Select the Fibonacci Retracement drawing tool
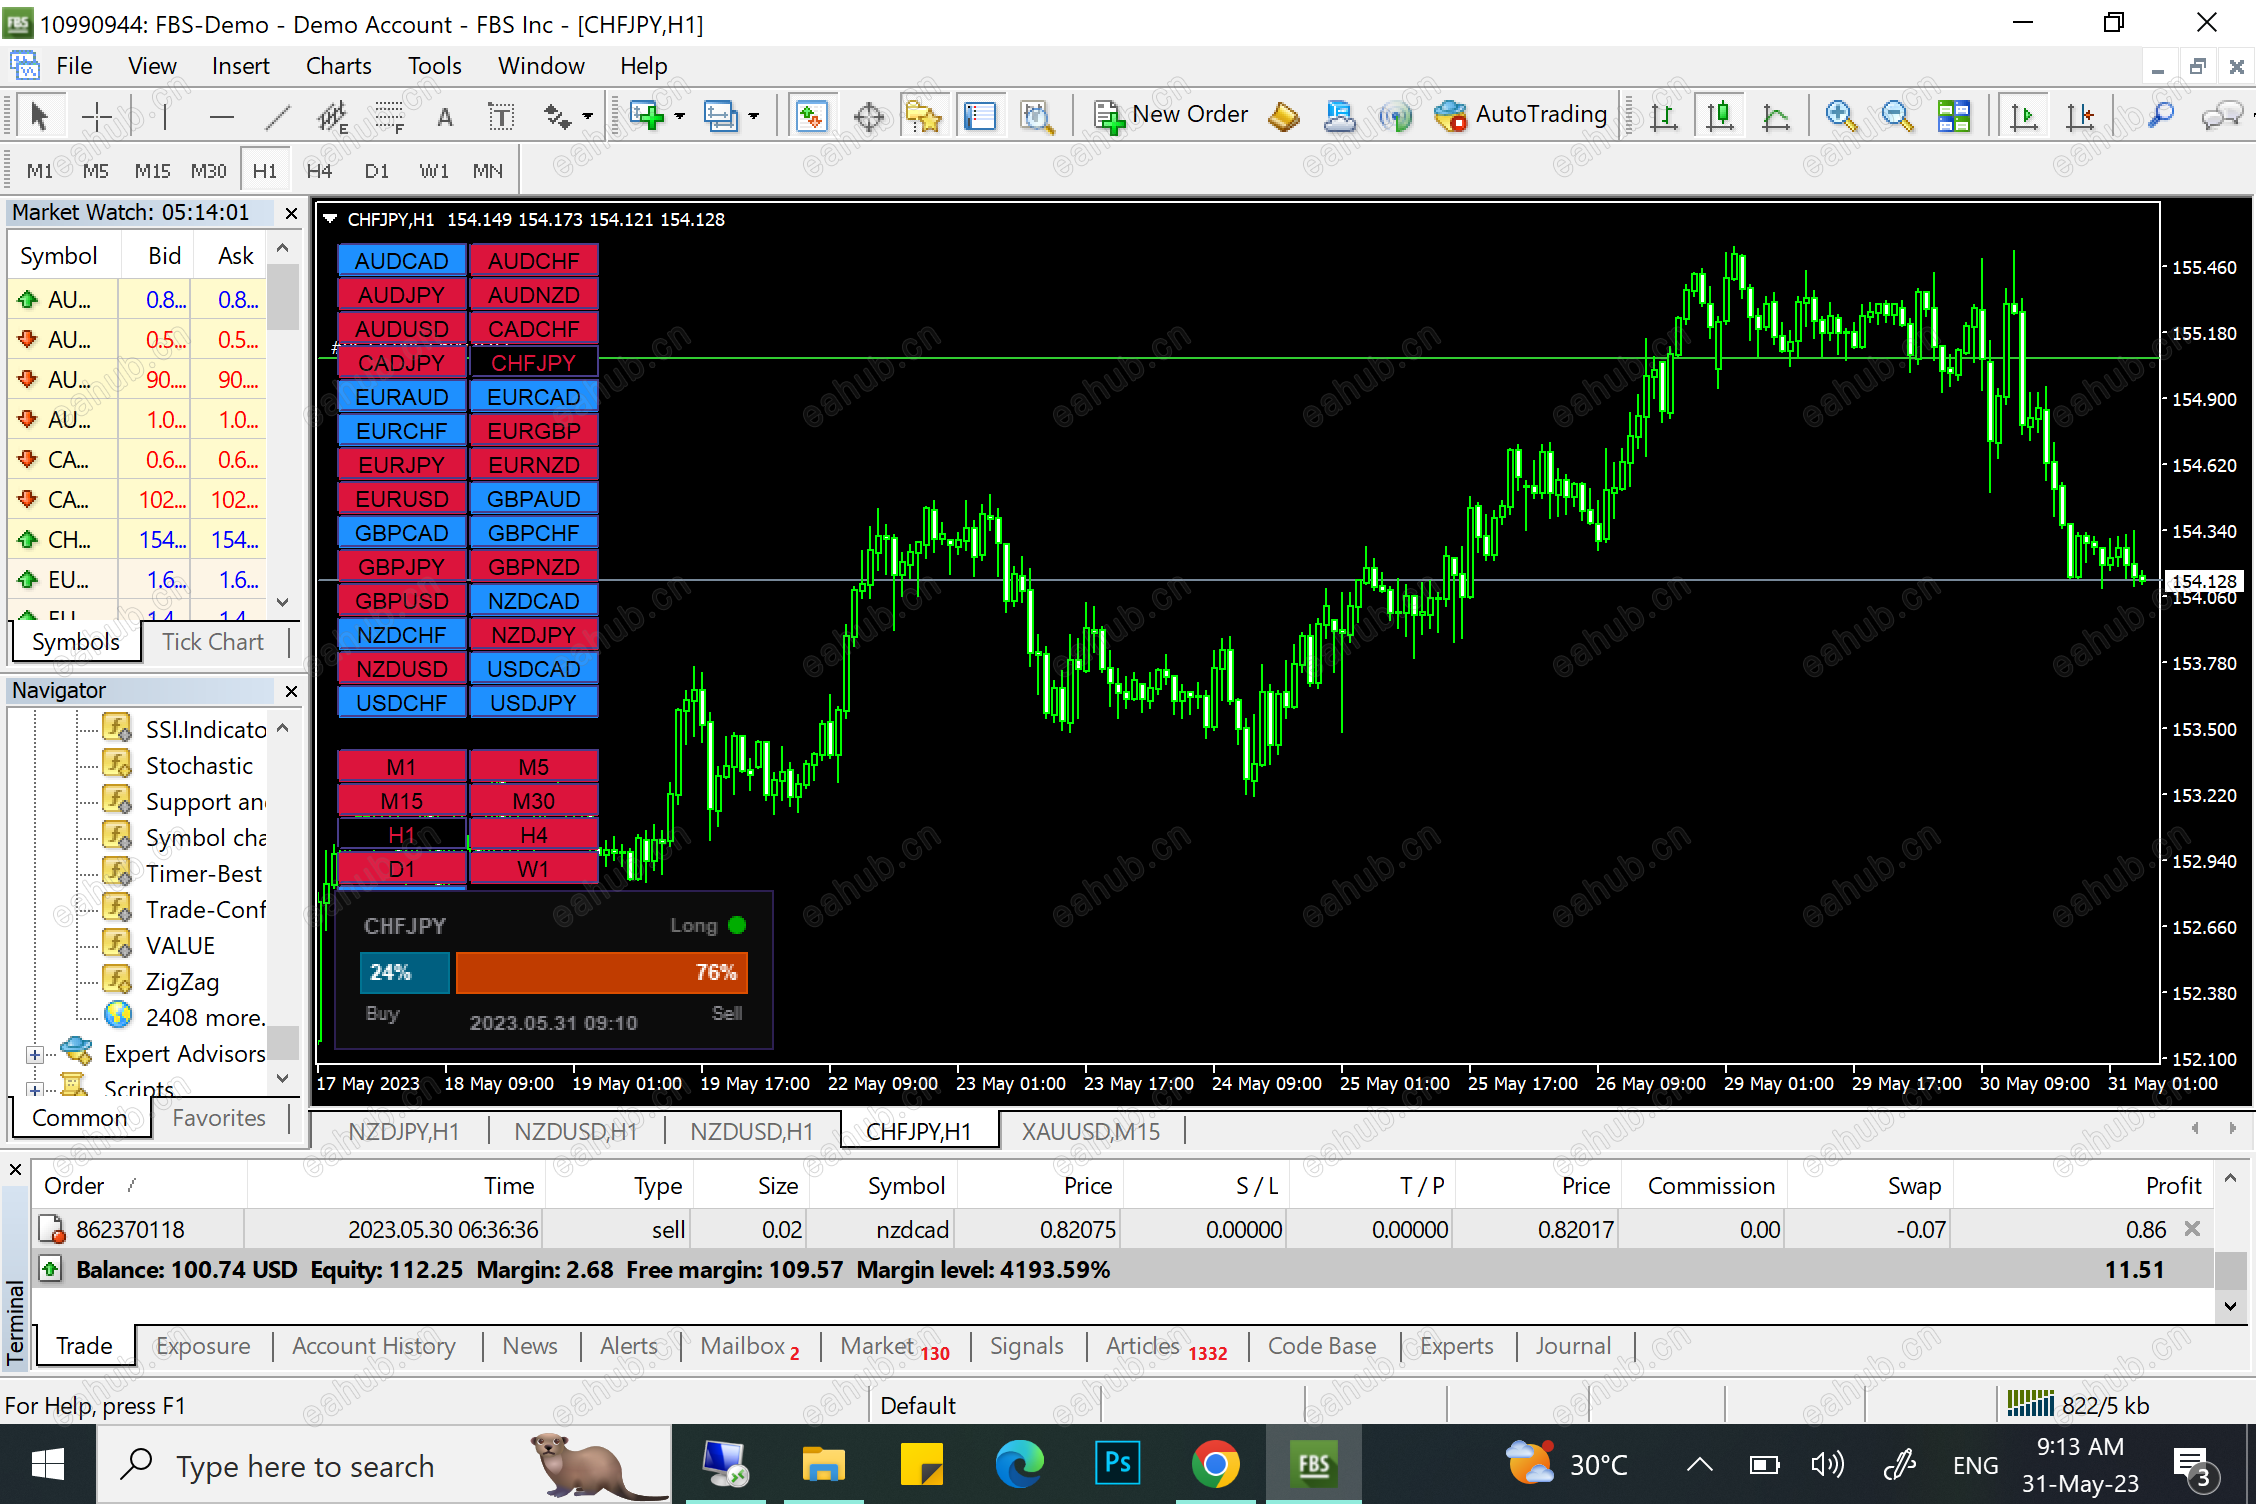2256x1504 pixels. 387,115
